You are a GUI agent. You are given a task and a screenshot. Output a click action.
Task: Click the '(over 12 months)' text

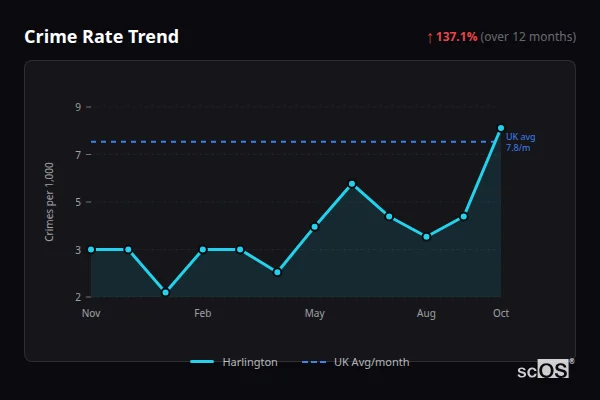(x=528, y=37)
